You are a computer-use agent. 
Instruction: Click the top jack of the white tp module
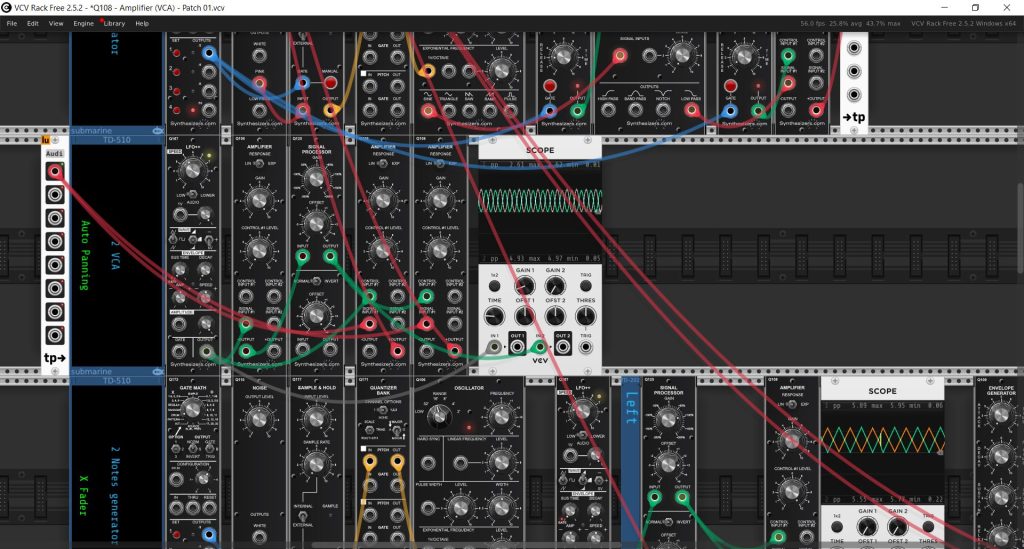854,48
